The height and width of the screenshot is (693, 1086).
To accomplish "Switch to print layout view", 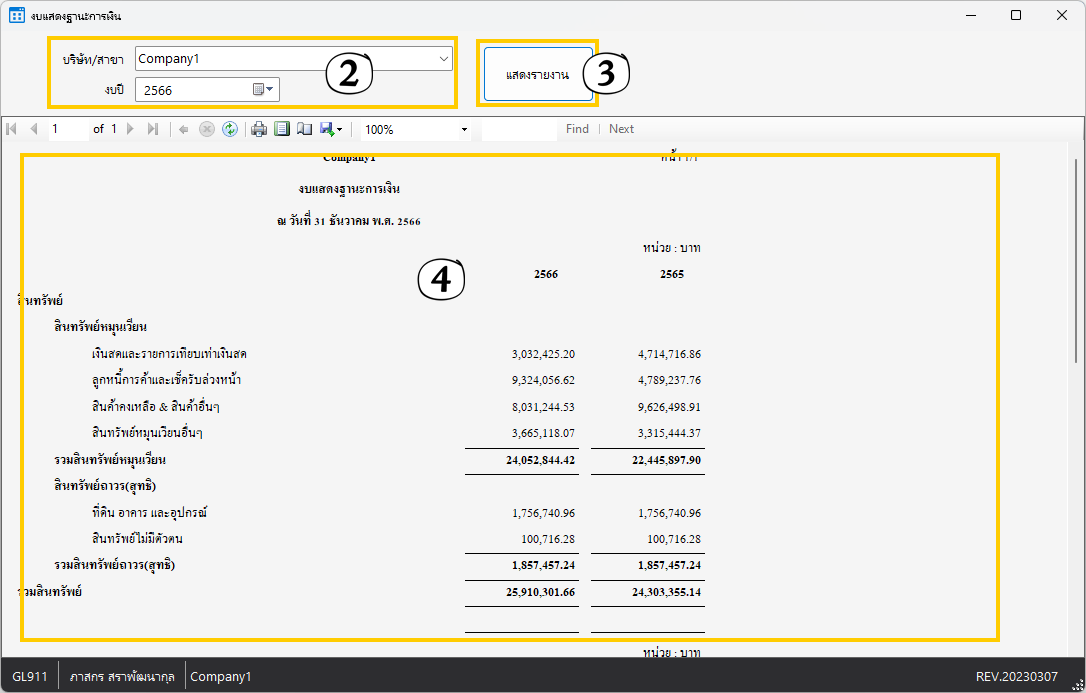I will pos(282,129).
